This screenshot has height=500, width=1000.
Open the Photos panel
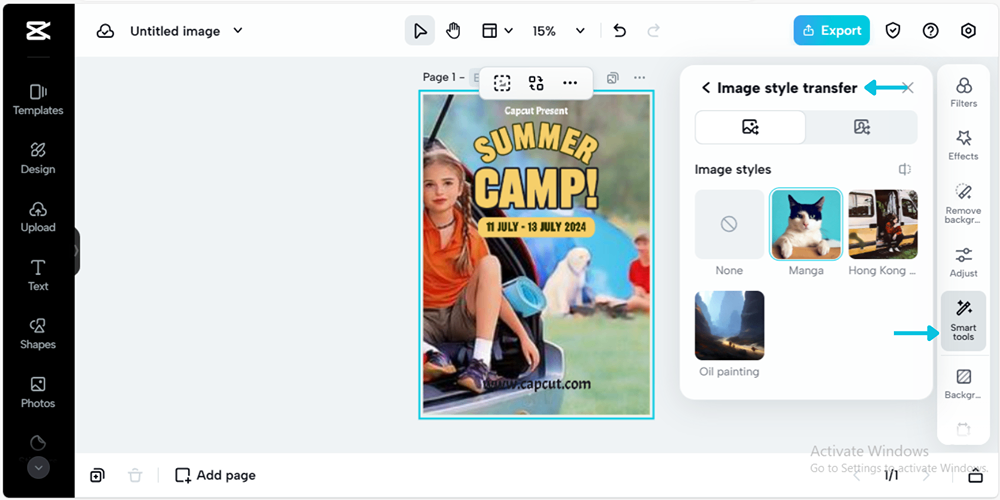pyautogui.click(x=38, y=393)
